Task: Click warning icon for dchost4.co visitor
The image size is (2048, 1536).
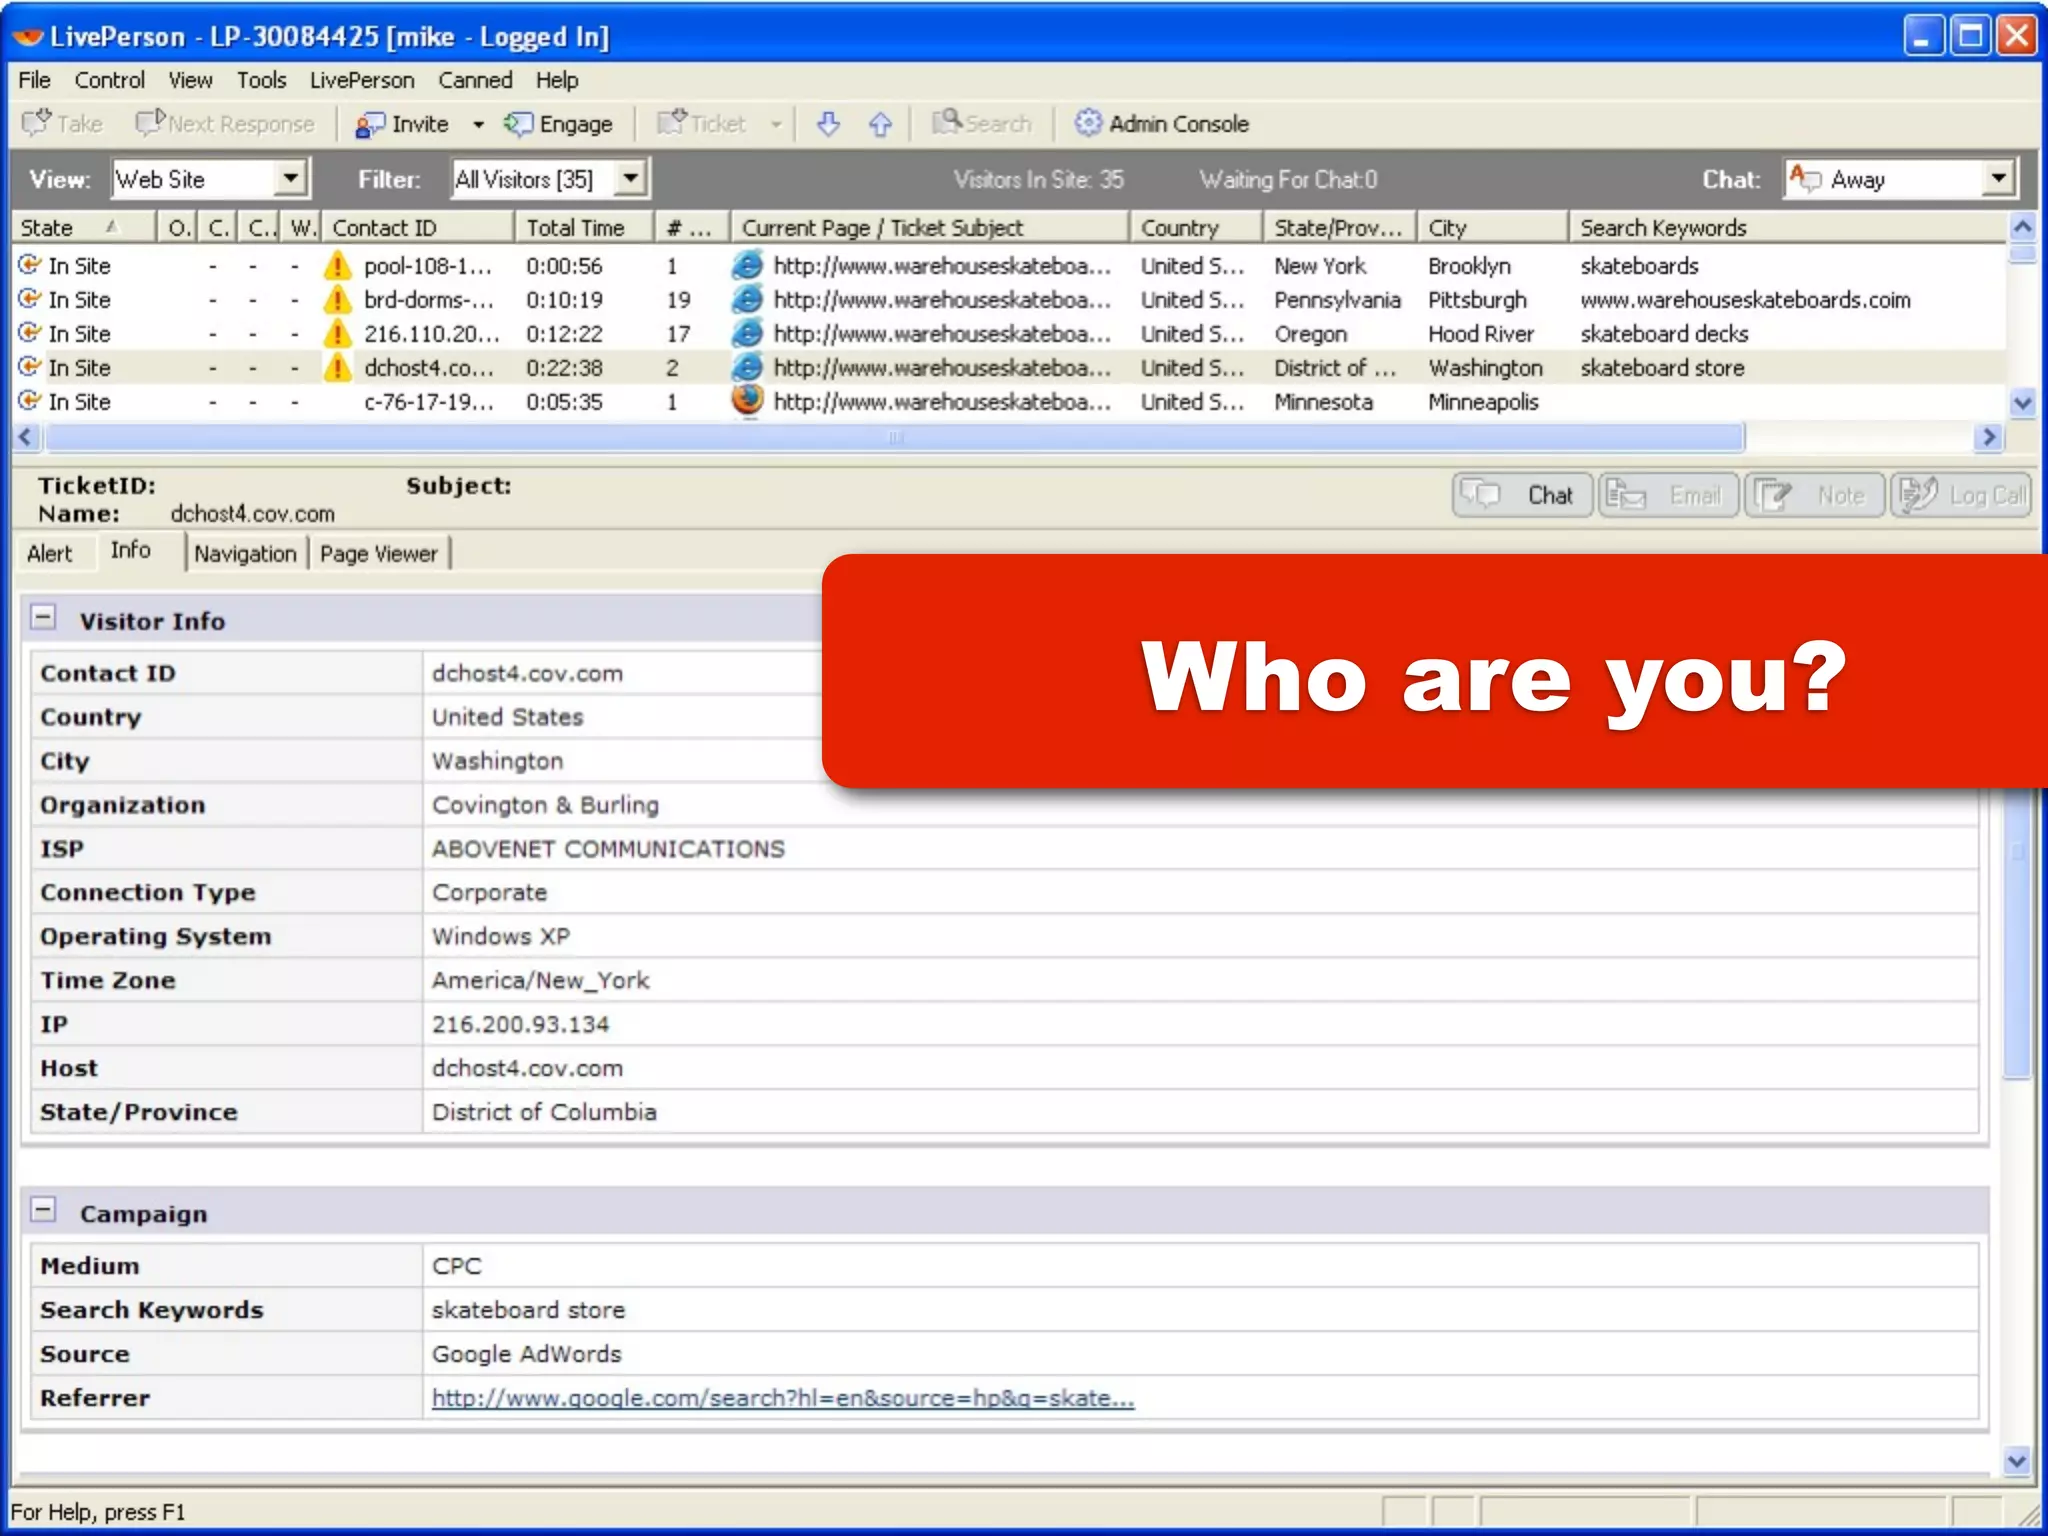Action: 338,367
